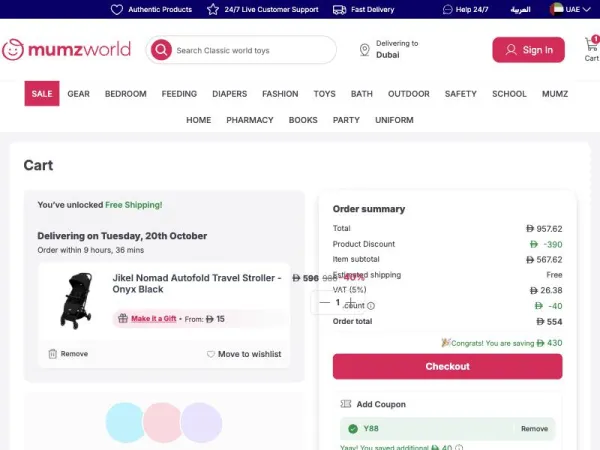600x450 pixels.
Task: Click the Sign In button
Action: (528, 50)
